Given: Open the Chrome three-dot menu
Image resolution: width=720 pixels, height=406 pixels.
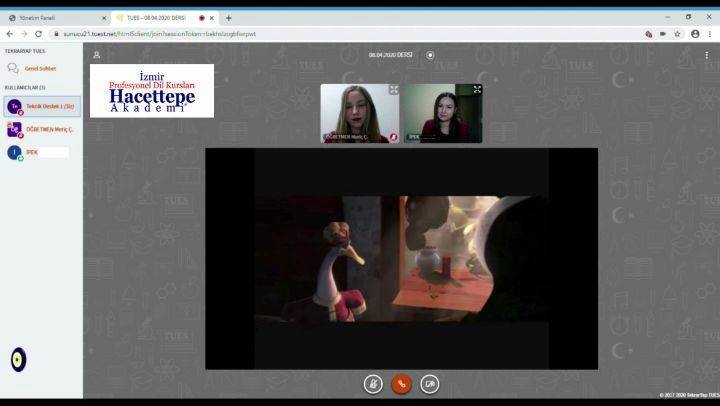Looking at the screenshot, I should tap(710, 34).
